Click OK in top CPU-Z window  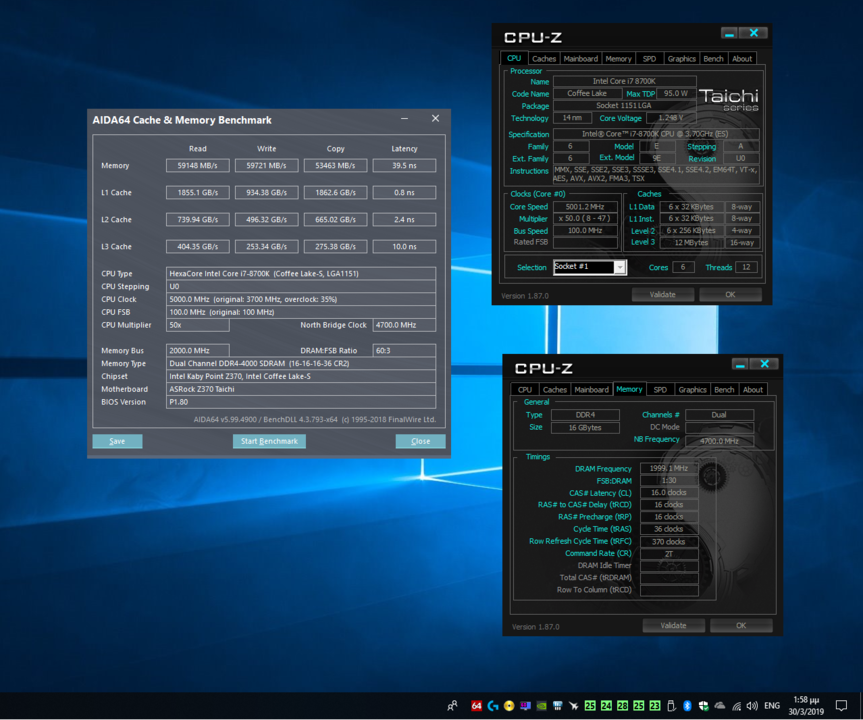click(x=730, y=294)
